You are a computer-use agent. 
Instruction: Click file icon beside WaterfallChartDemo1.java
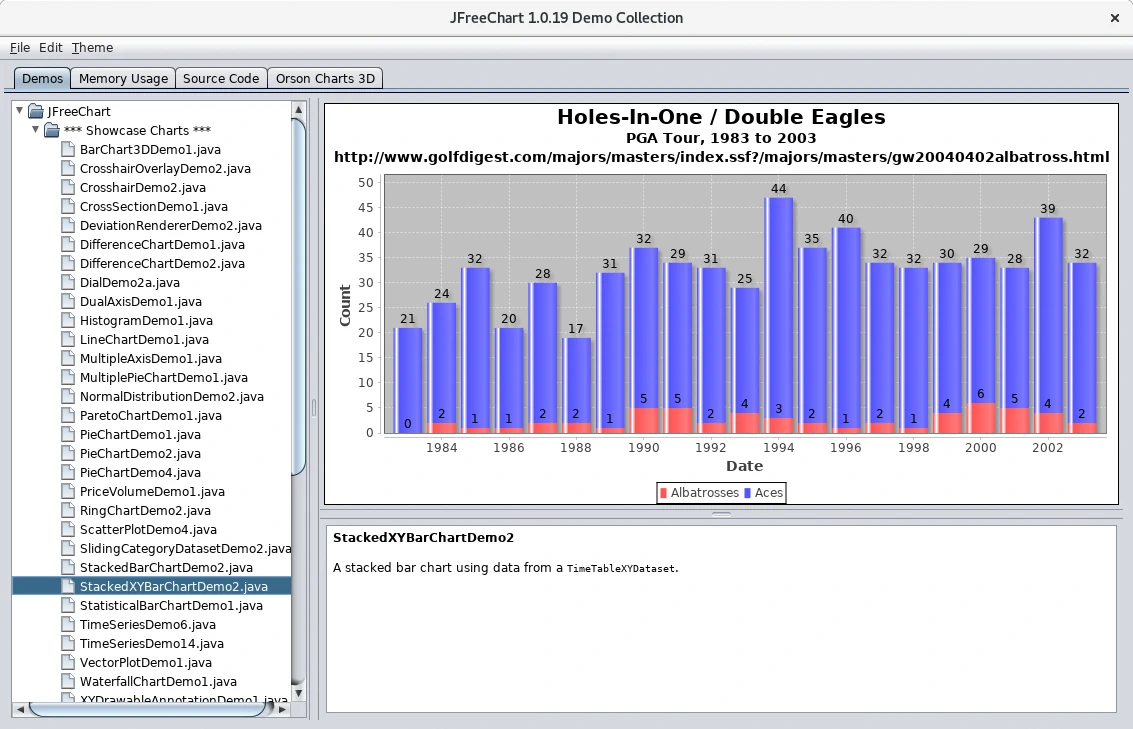coord(68,681)
